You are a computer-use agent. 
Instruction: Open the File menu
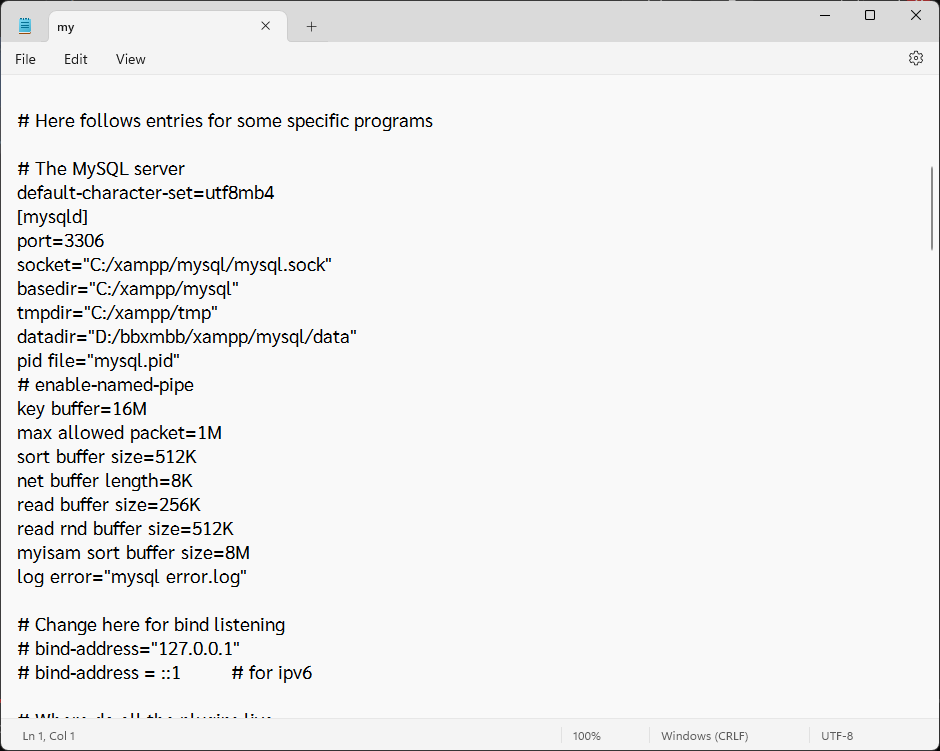click(x=25, y=59)
